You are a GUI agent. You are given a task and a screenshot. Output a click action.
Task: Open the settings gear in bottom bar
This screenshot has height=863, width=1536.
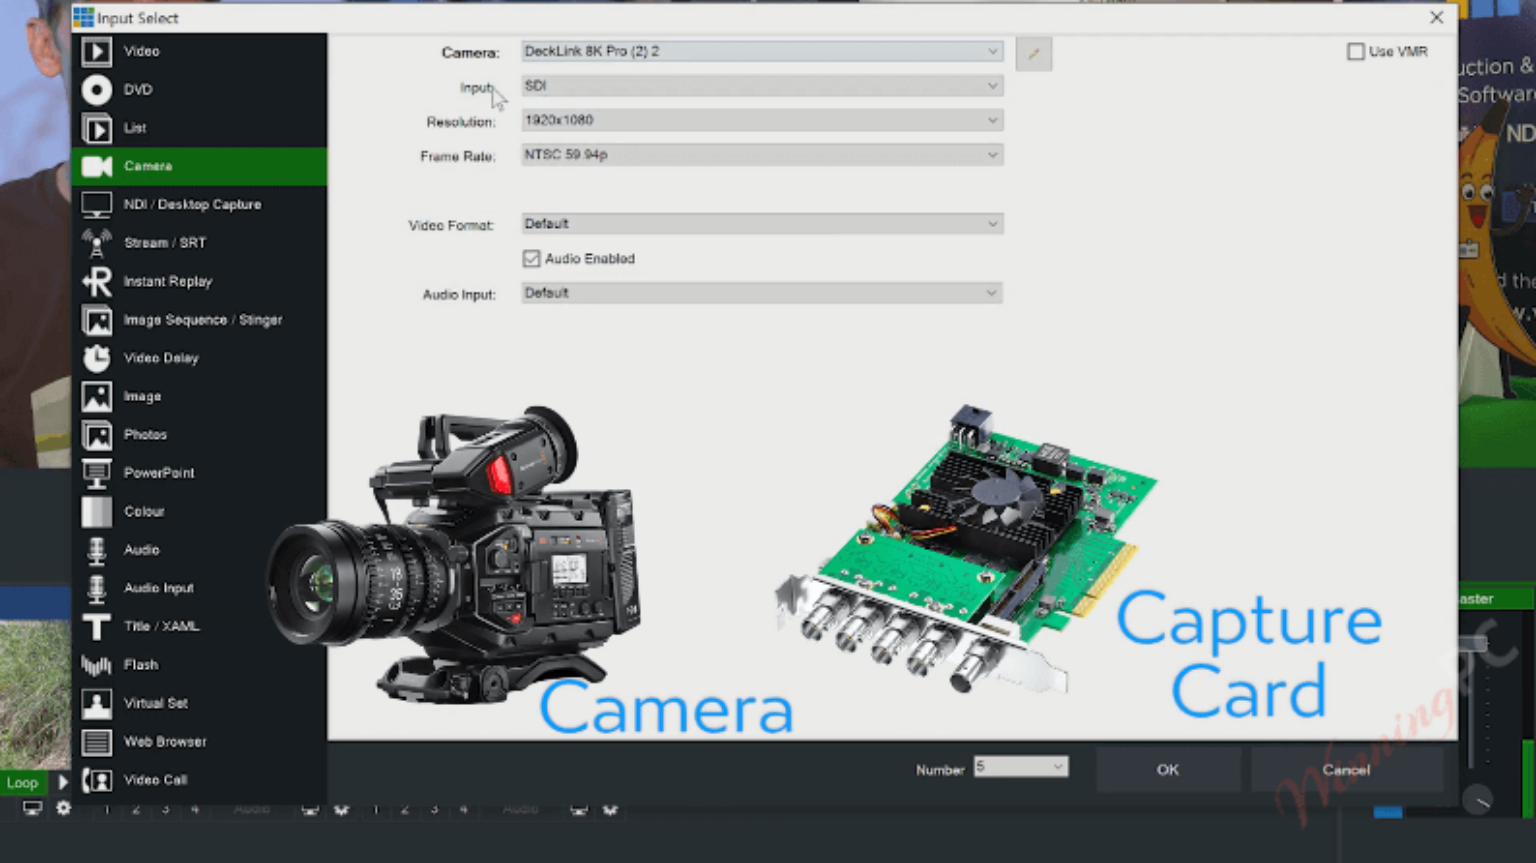tap(64, 808)
